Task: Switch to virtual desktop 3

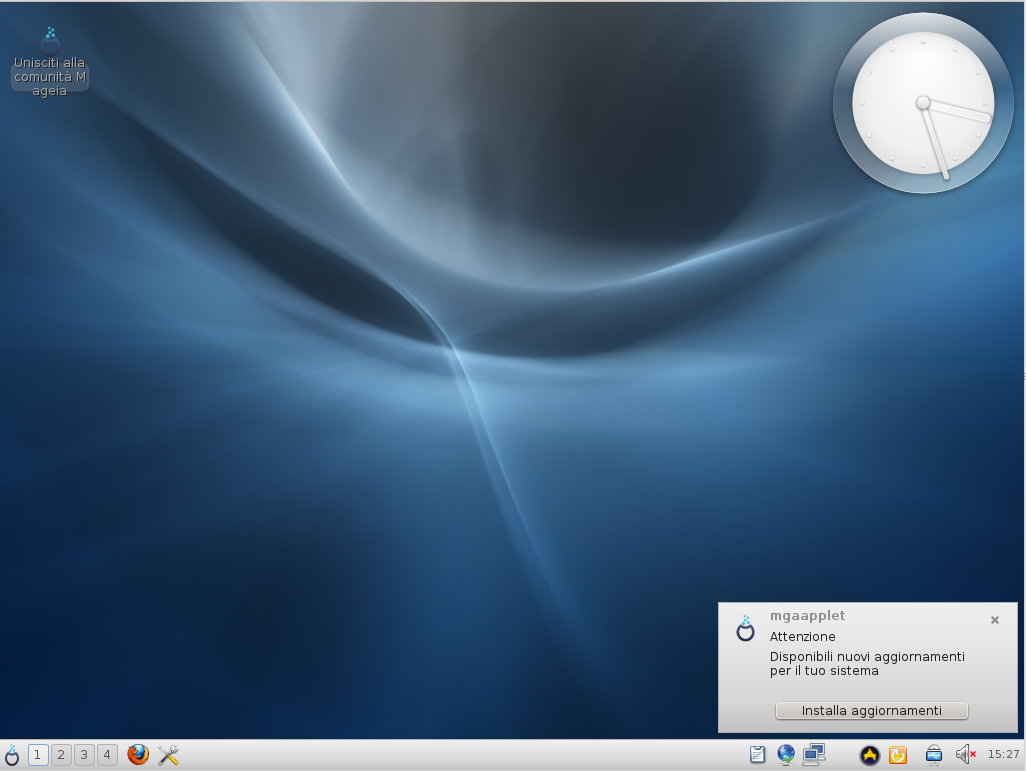Action: [x=84, y=755]
